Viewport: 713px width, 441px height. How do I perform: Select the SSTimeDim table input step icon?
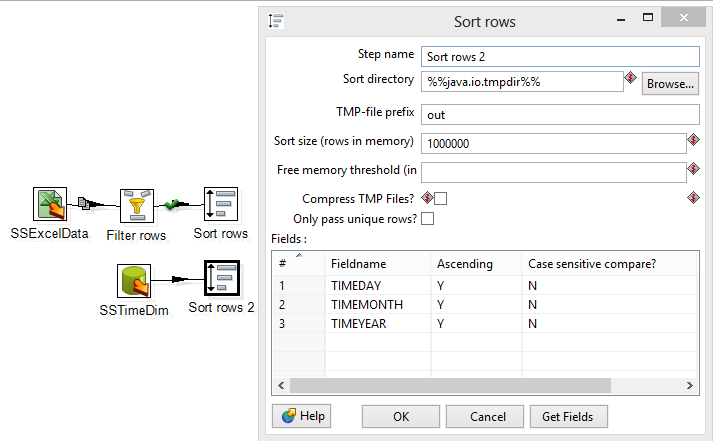(x=134, y=281)
